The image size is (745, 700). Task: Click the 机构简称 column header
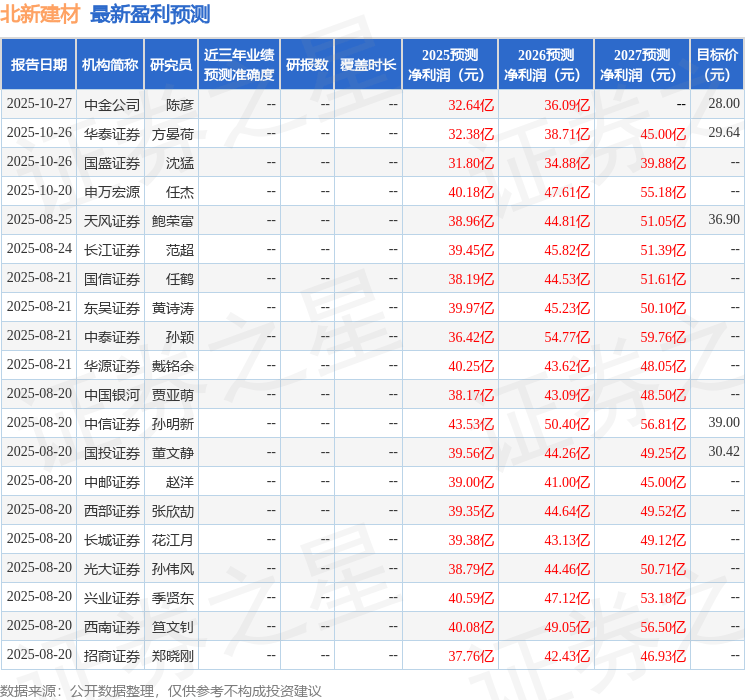pyautogui.click(x=110, y=64)
